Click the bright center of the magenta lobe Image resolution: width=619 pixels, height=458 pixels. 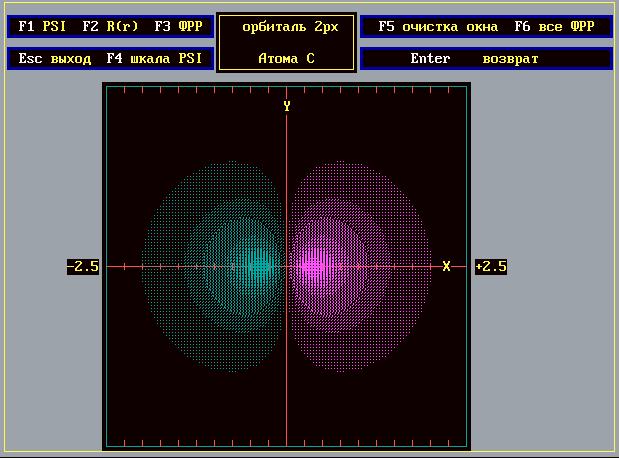[313, 267]
